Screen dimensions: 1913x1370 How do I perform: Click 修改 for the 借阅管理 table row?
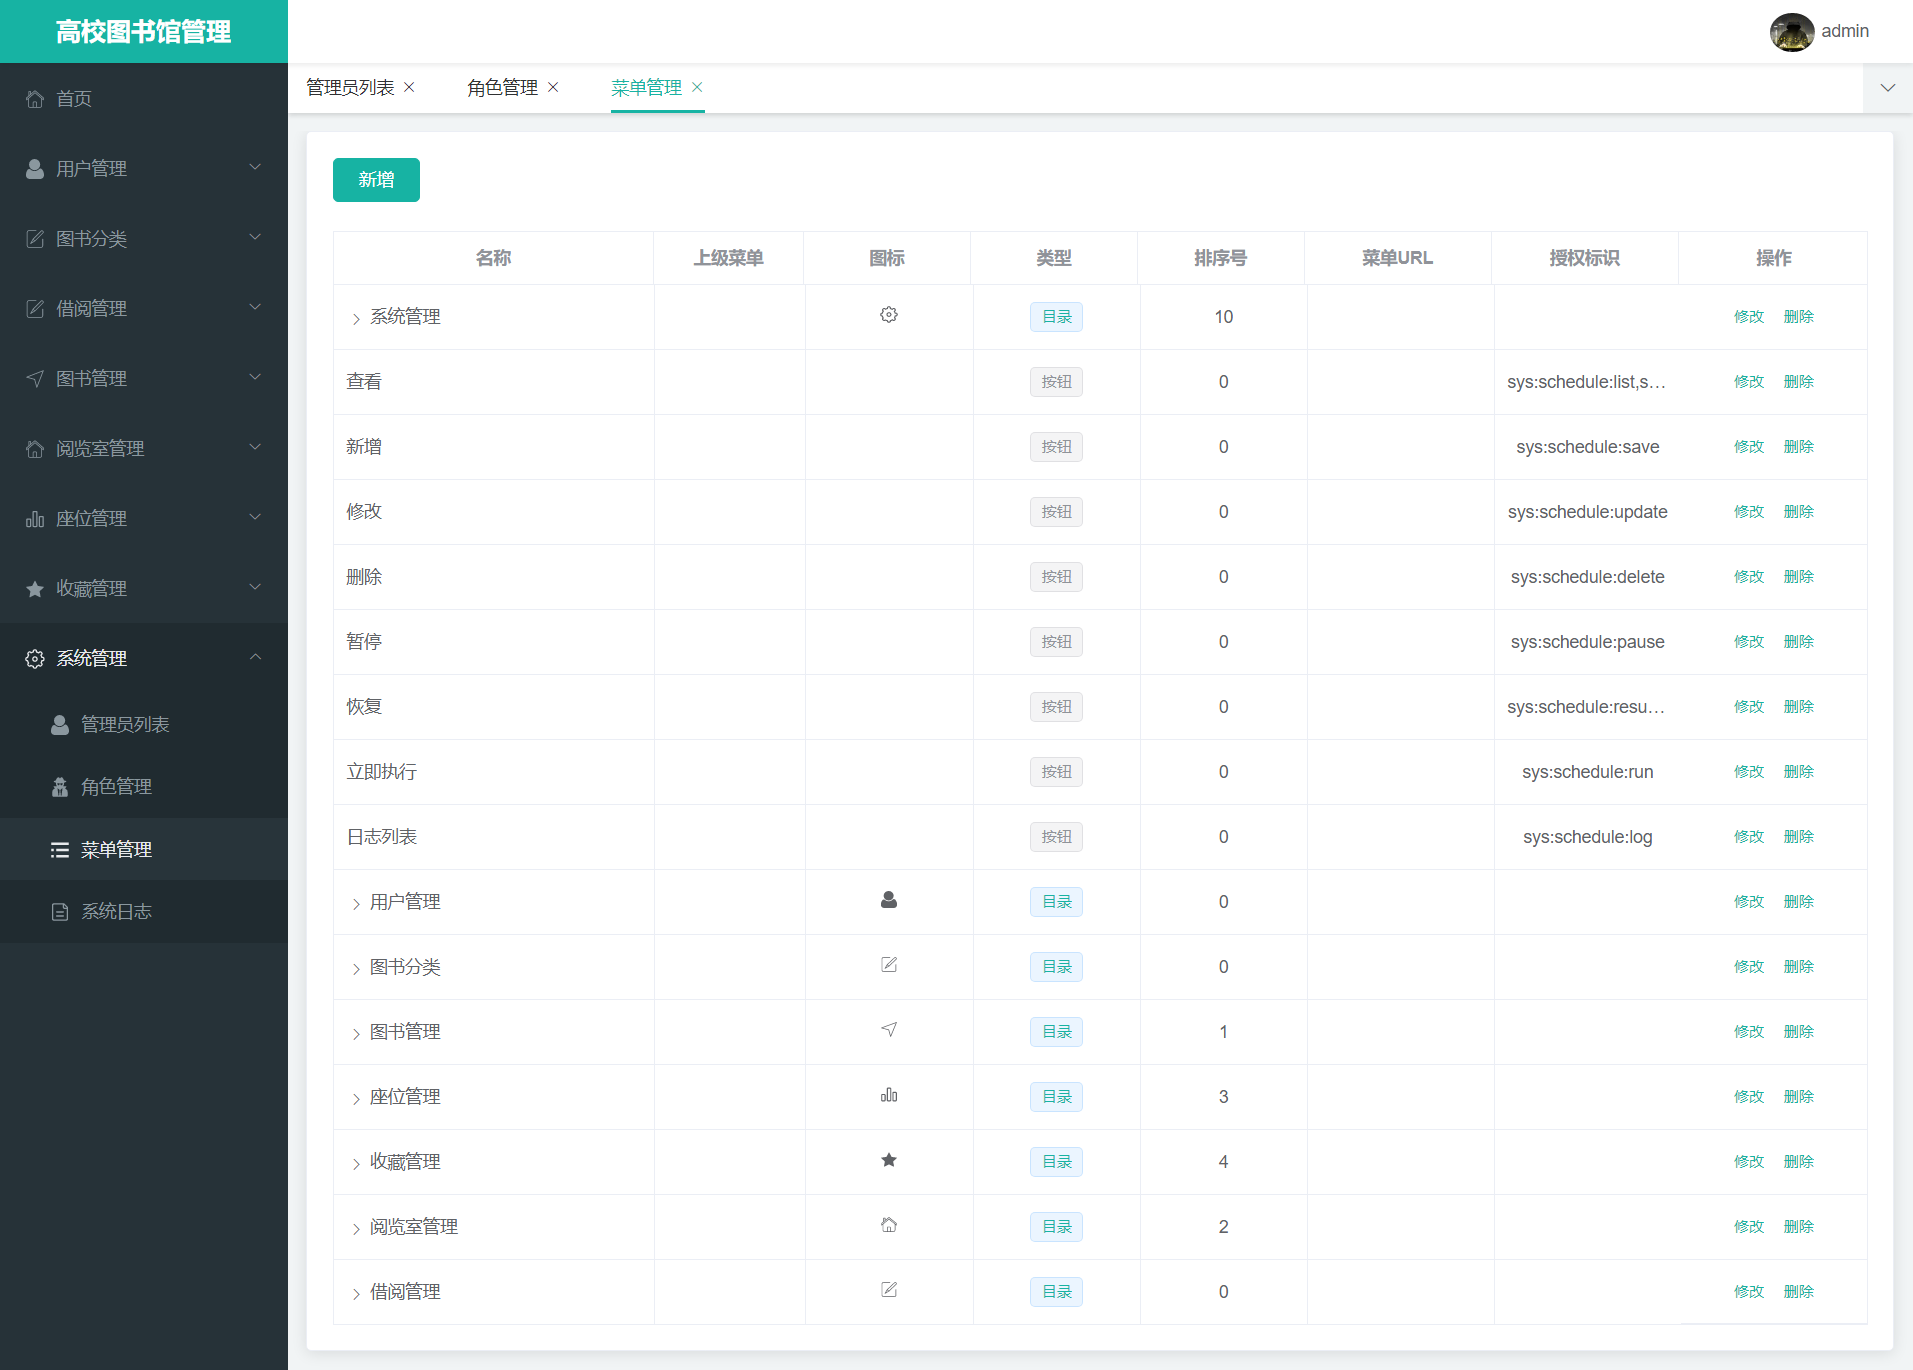pos(1749,1292)
